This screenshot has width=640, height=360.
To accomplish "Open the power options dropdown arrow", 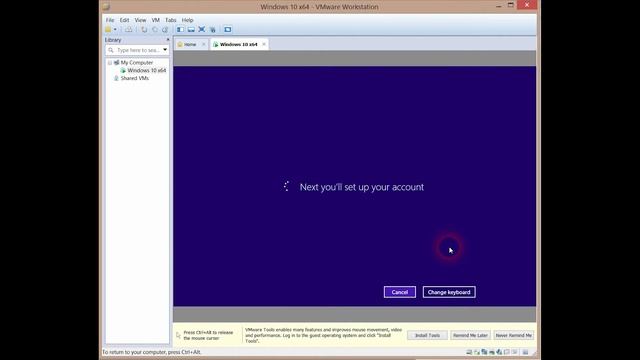I will [x=116, y=29].
